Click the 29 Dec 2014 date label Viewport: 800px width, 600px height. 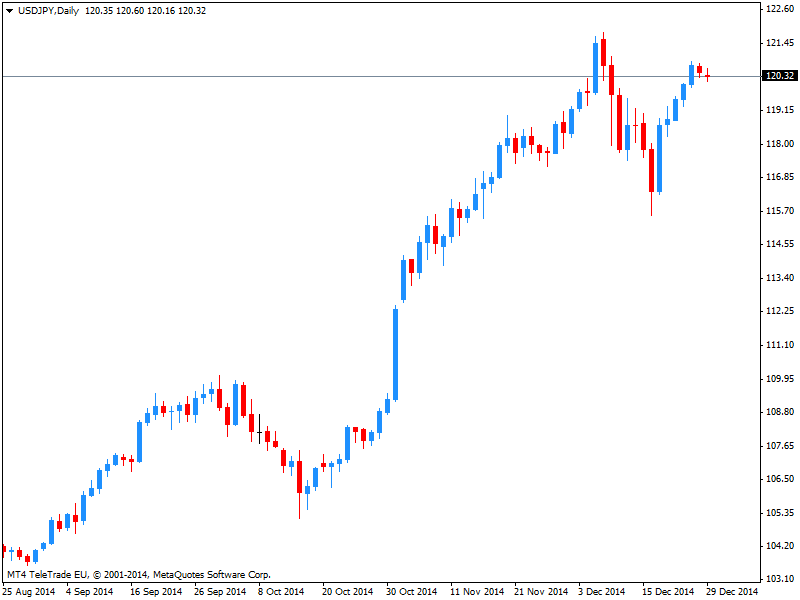coord(733,592)
